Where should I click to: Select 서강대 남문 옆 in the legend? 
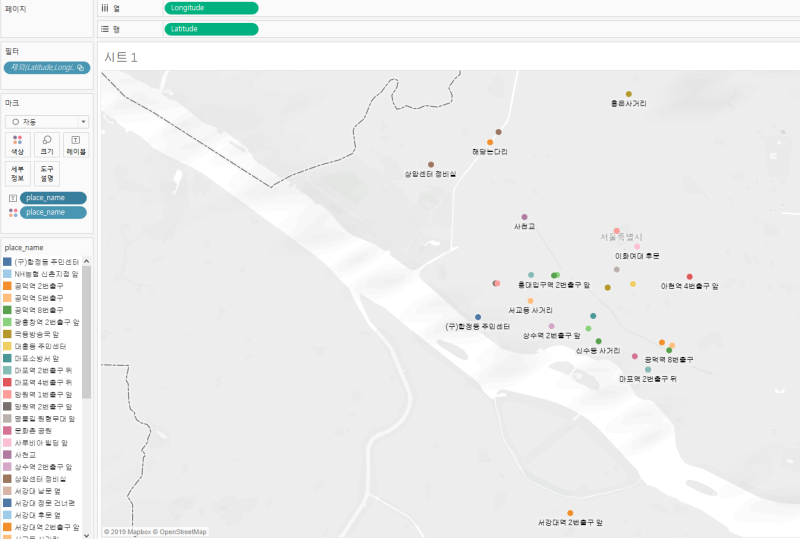coord(38,491)
